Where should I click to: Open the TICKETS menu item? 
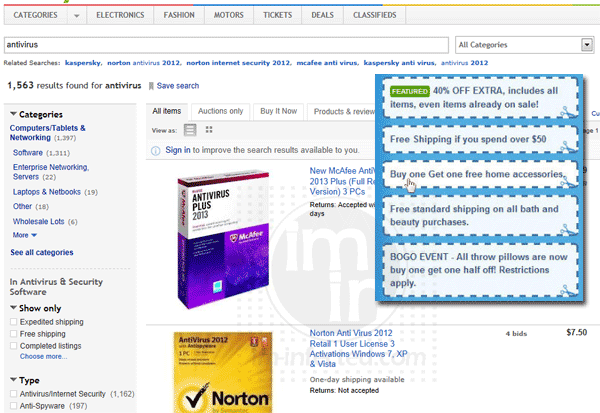pyautogui.click(x=277, y=15)
